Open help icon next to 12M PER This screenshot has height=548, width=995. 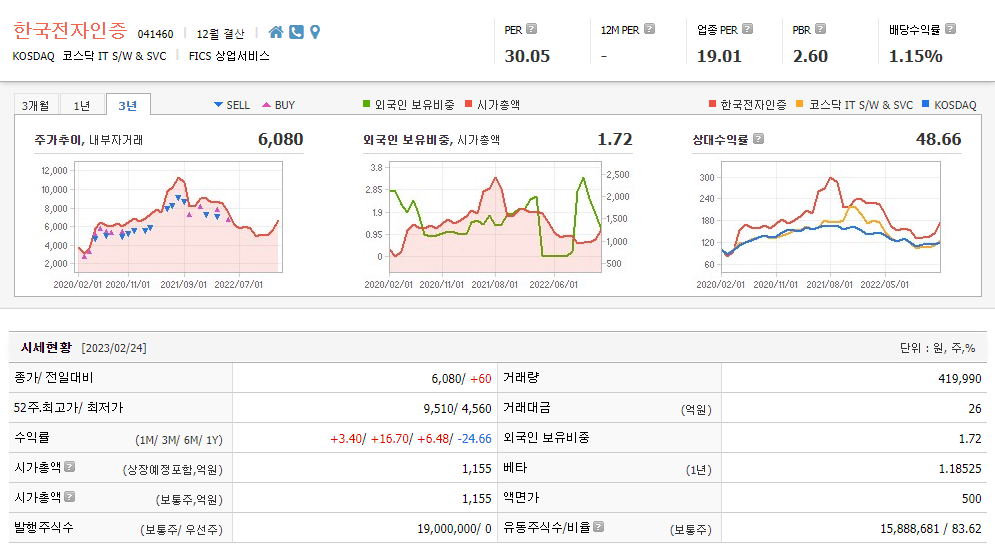pos(649,29)
